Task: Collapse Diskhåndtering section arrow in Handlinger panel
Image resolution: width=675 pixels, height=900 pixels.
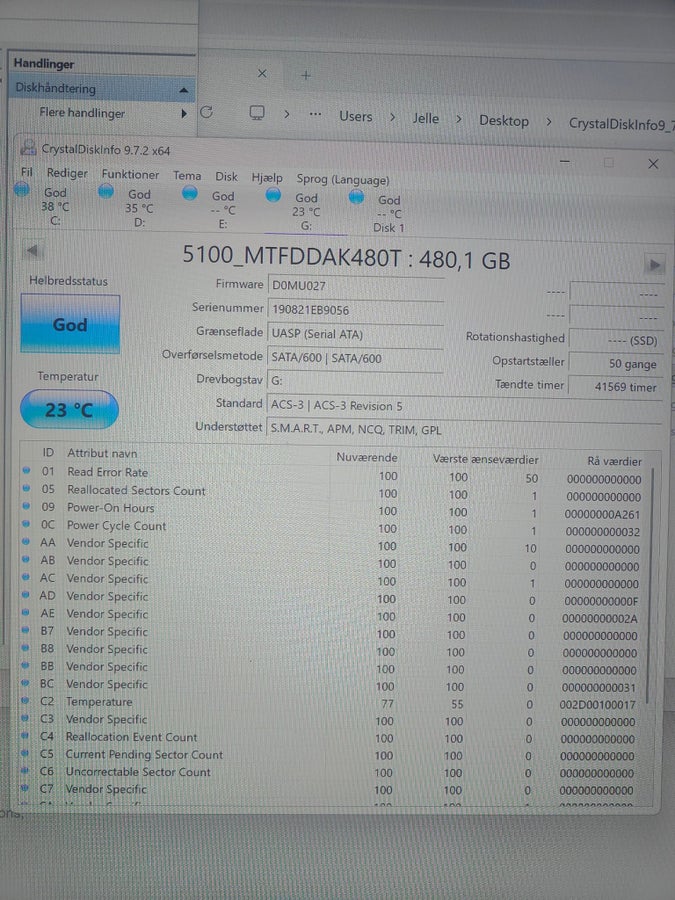Action: click(183, 90)
